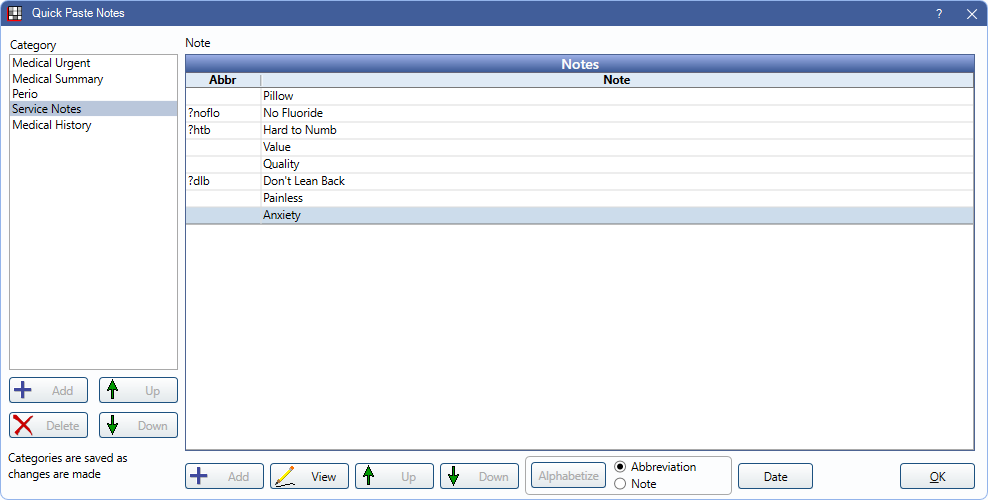The height and width of the screenshot is (500, 988).
Task: Move note down using bottom Down arrow
Action: 456,476
